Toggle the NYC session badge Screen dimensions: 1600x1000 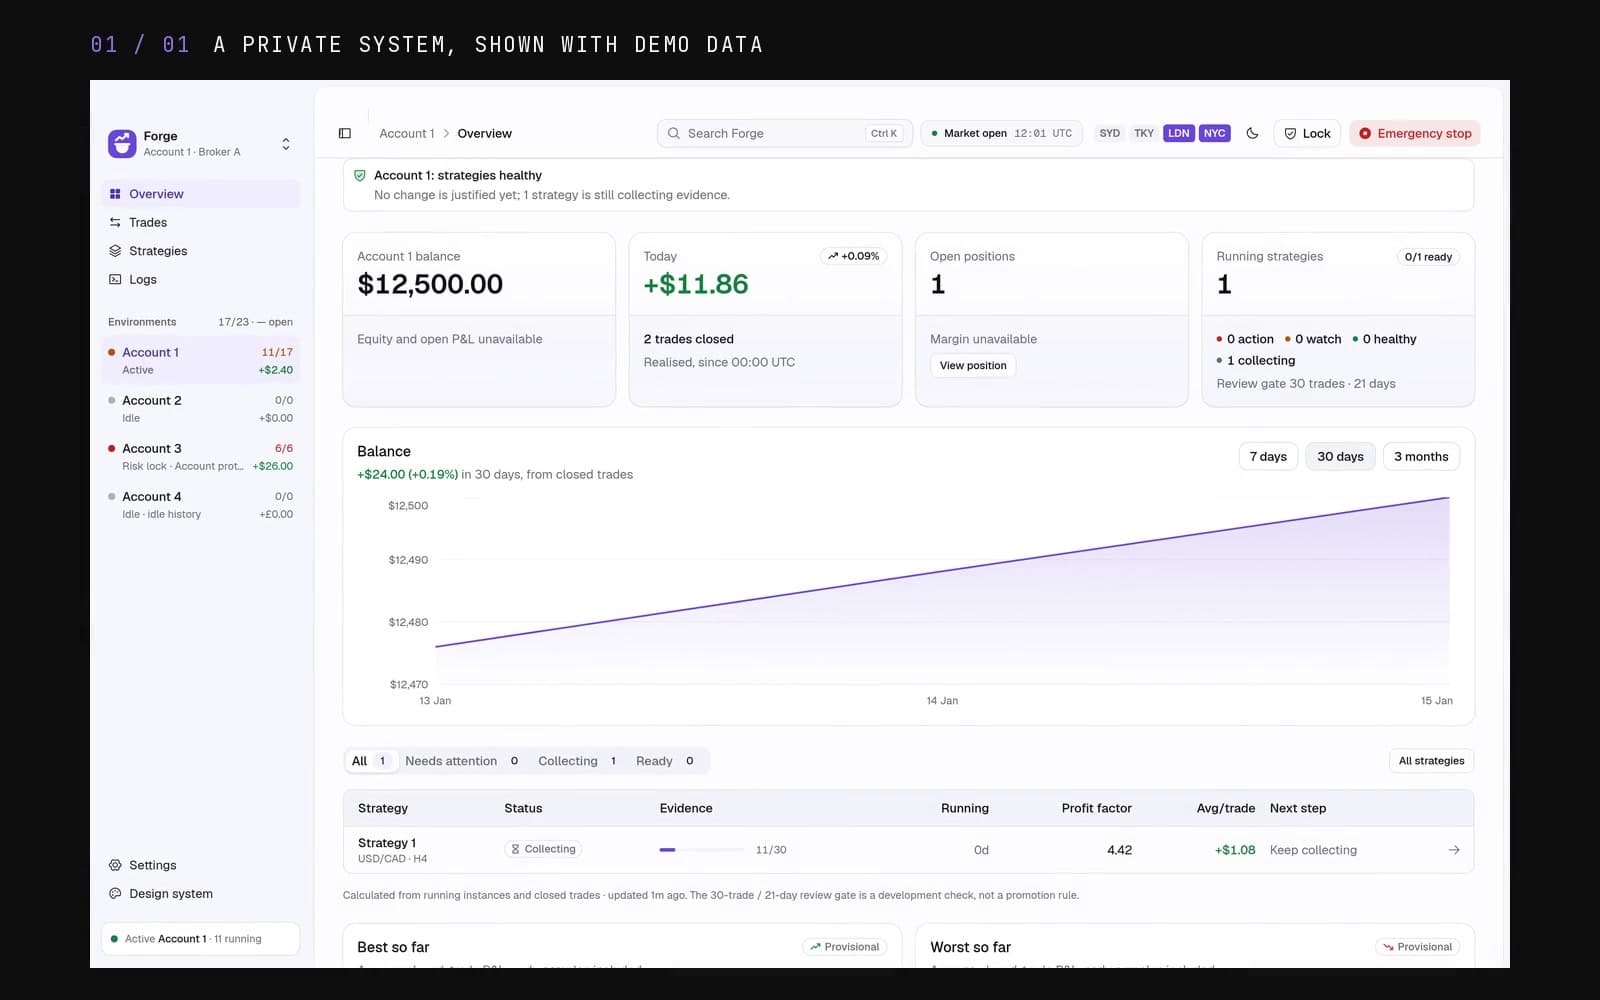[1215, 133]
